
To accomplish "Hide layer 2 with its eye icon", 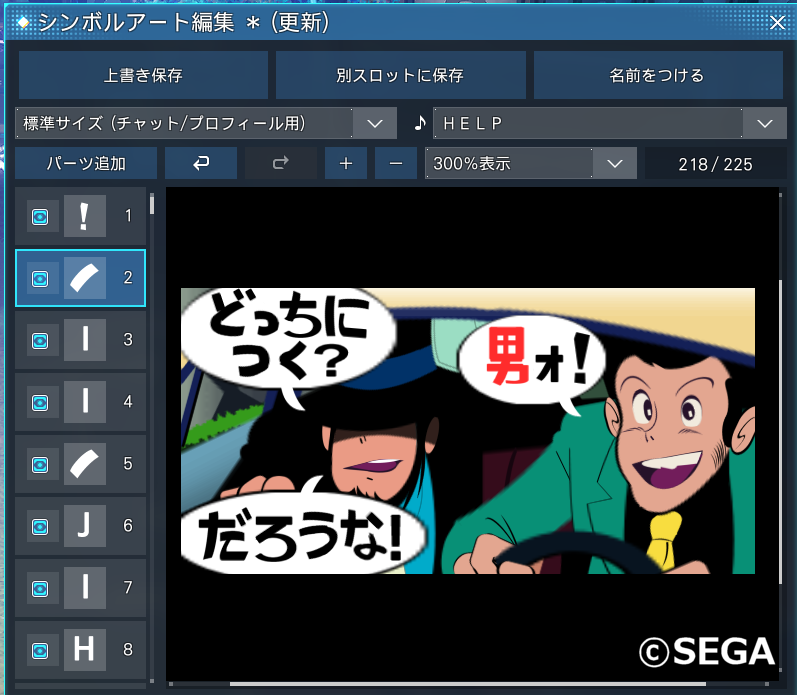I will point(41,279).
